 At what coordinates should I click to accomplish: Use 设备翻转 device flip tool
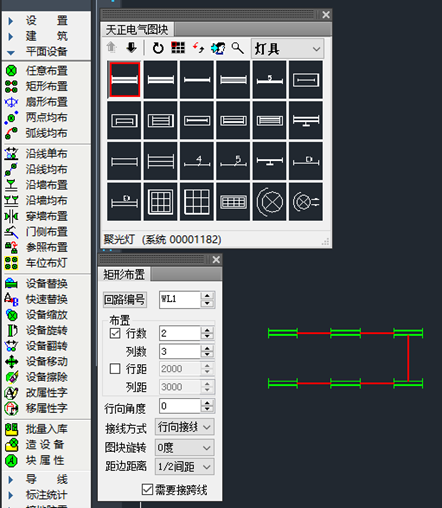coord(37,346)
